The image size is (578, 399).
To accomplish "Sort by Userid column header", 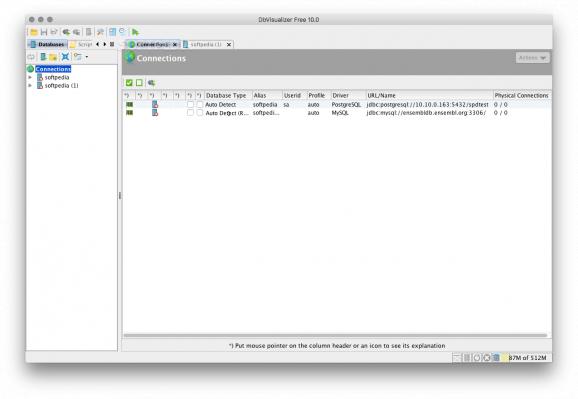I will click(x=295, y=96).
